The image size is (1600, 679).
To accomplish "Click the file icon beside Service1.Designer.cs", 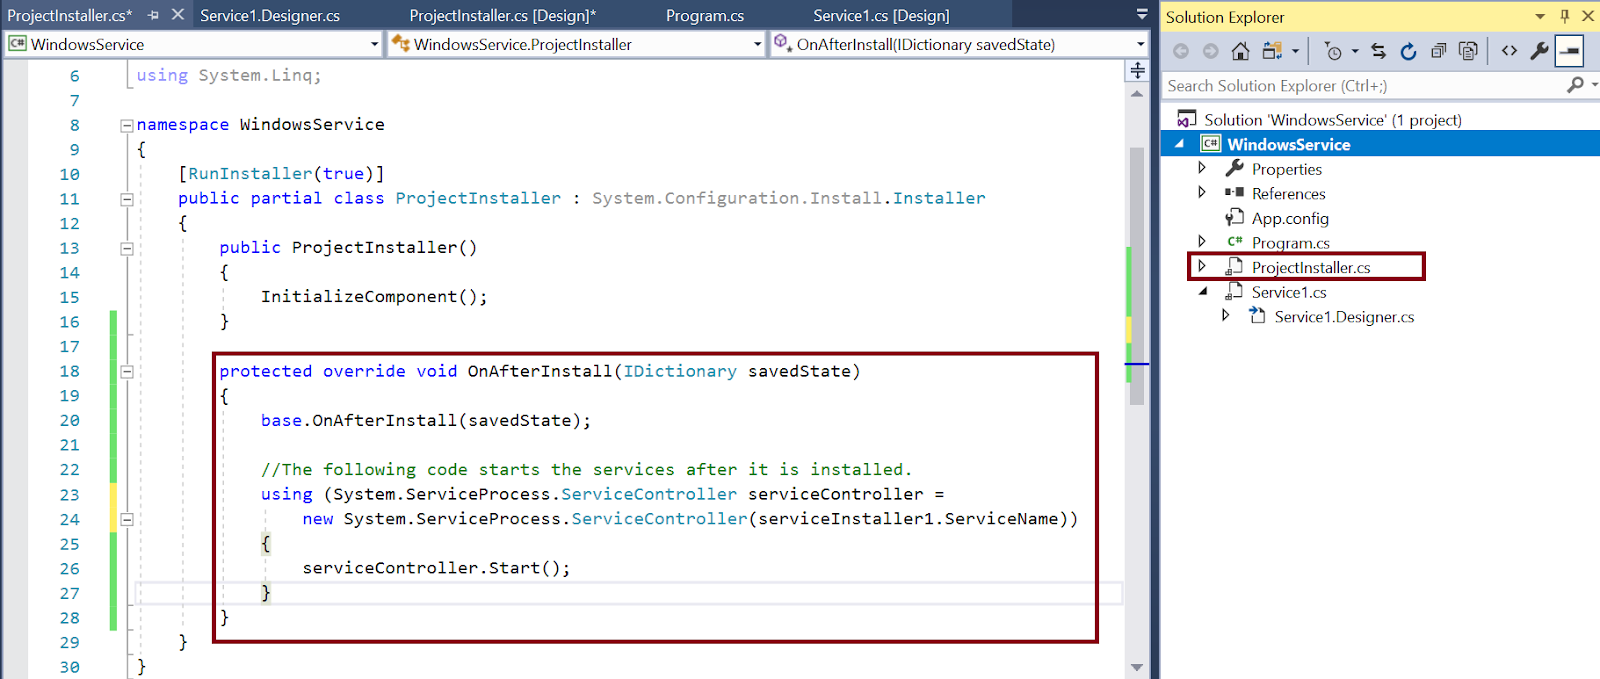I will click(x=1258, y=316).
